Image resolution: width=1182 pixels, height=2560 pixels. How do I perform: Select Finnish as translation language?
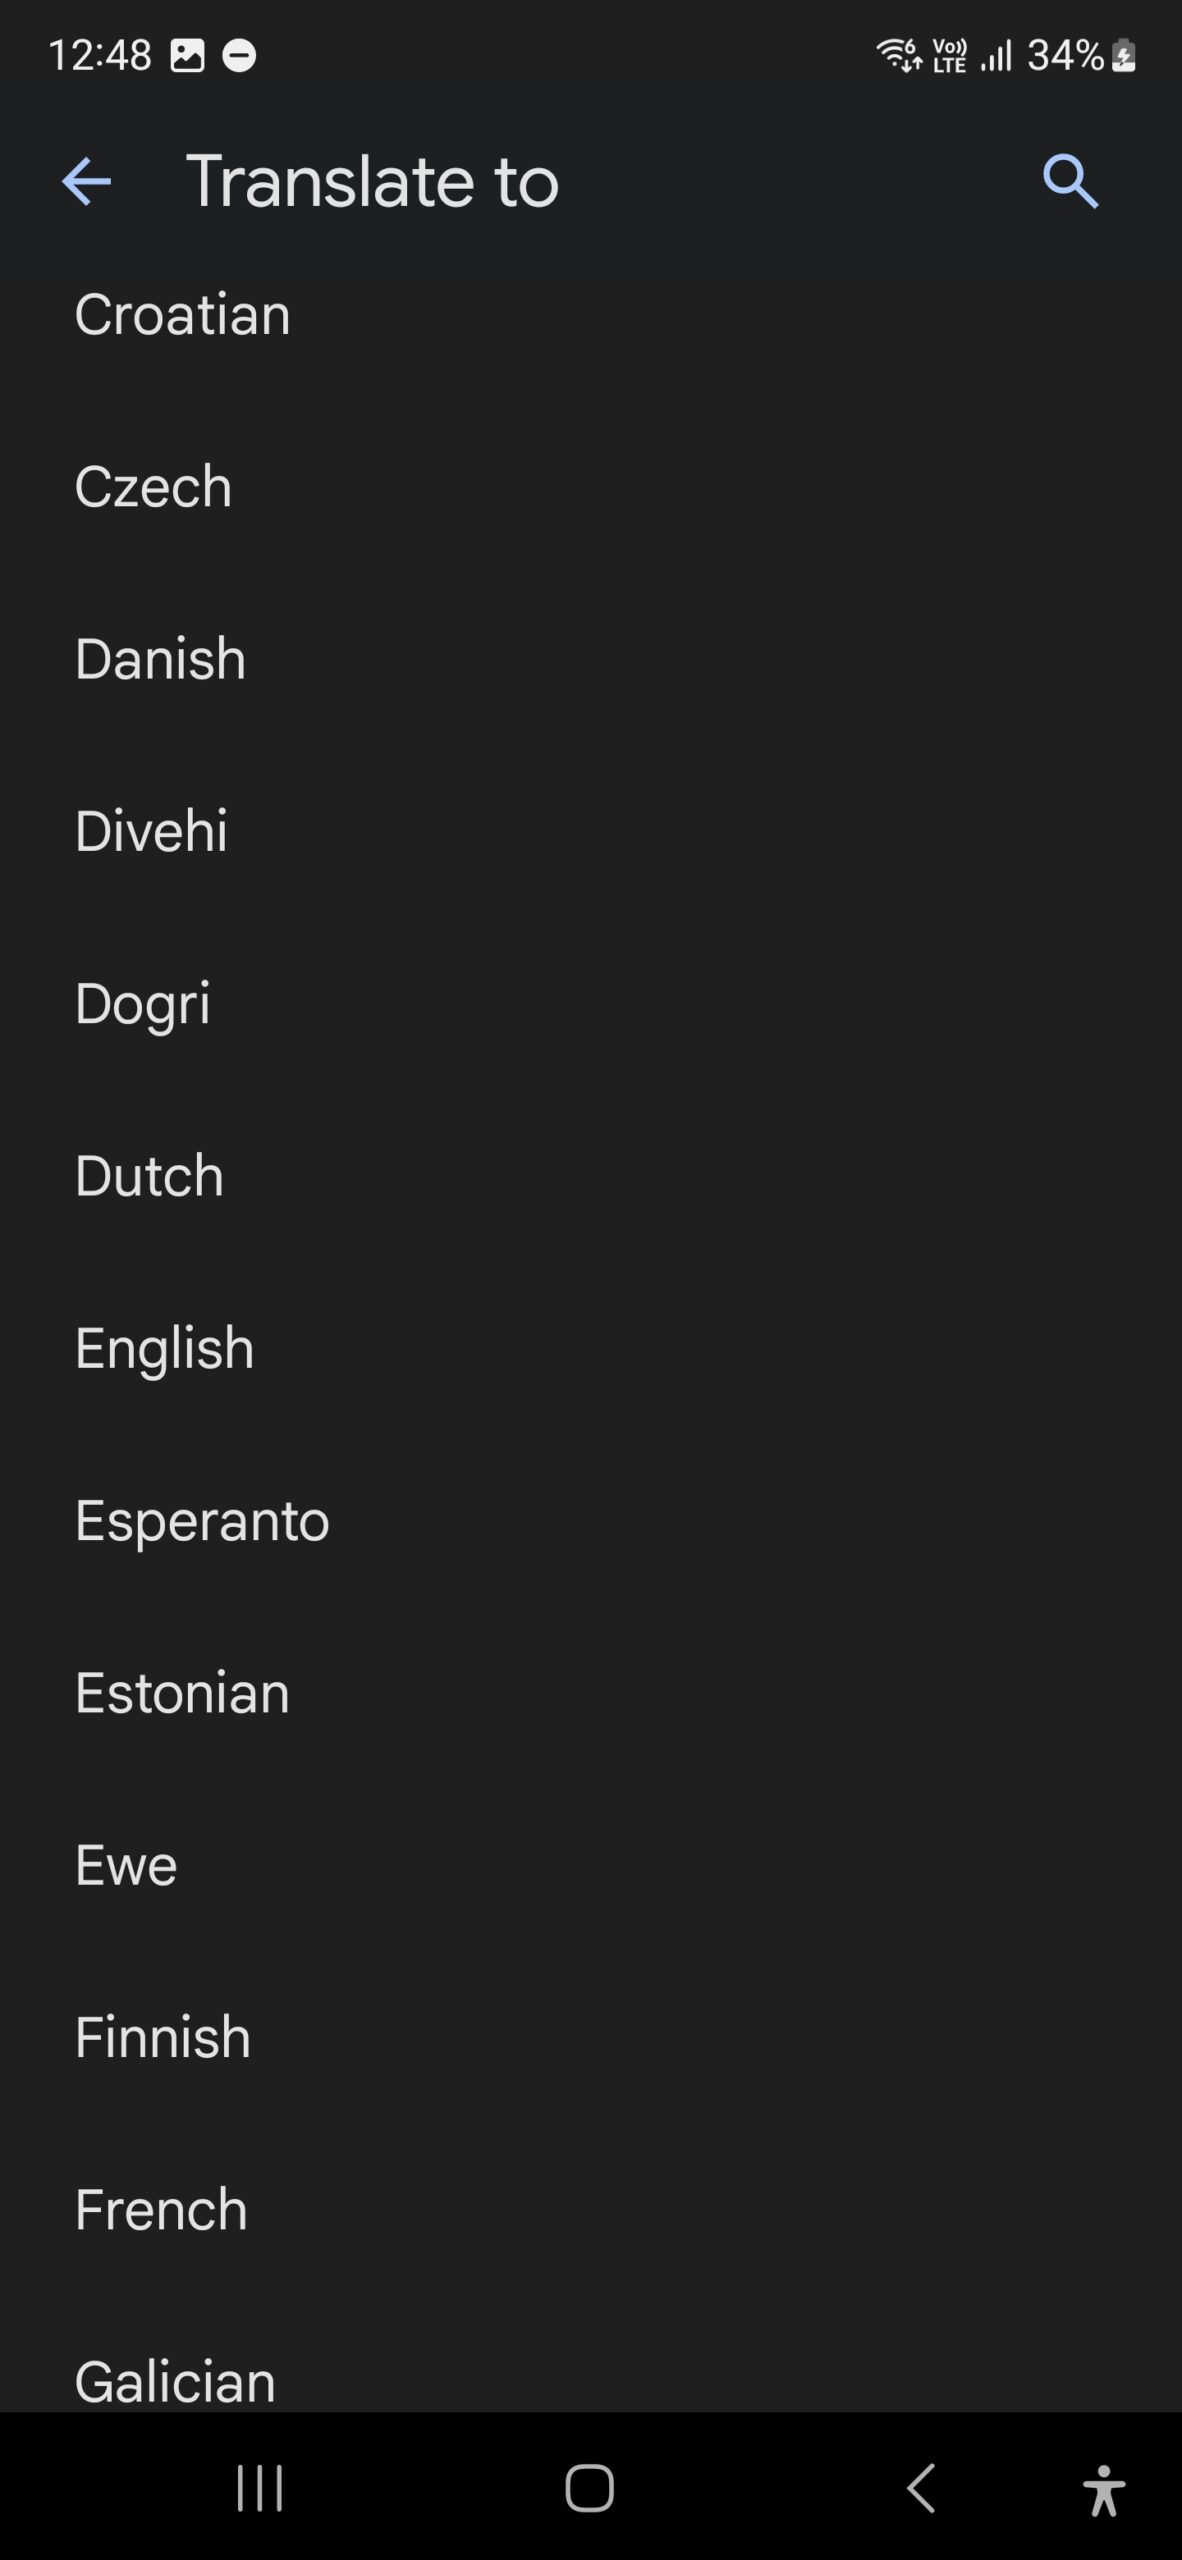click(163, 2037)
